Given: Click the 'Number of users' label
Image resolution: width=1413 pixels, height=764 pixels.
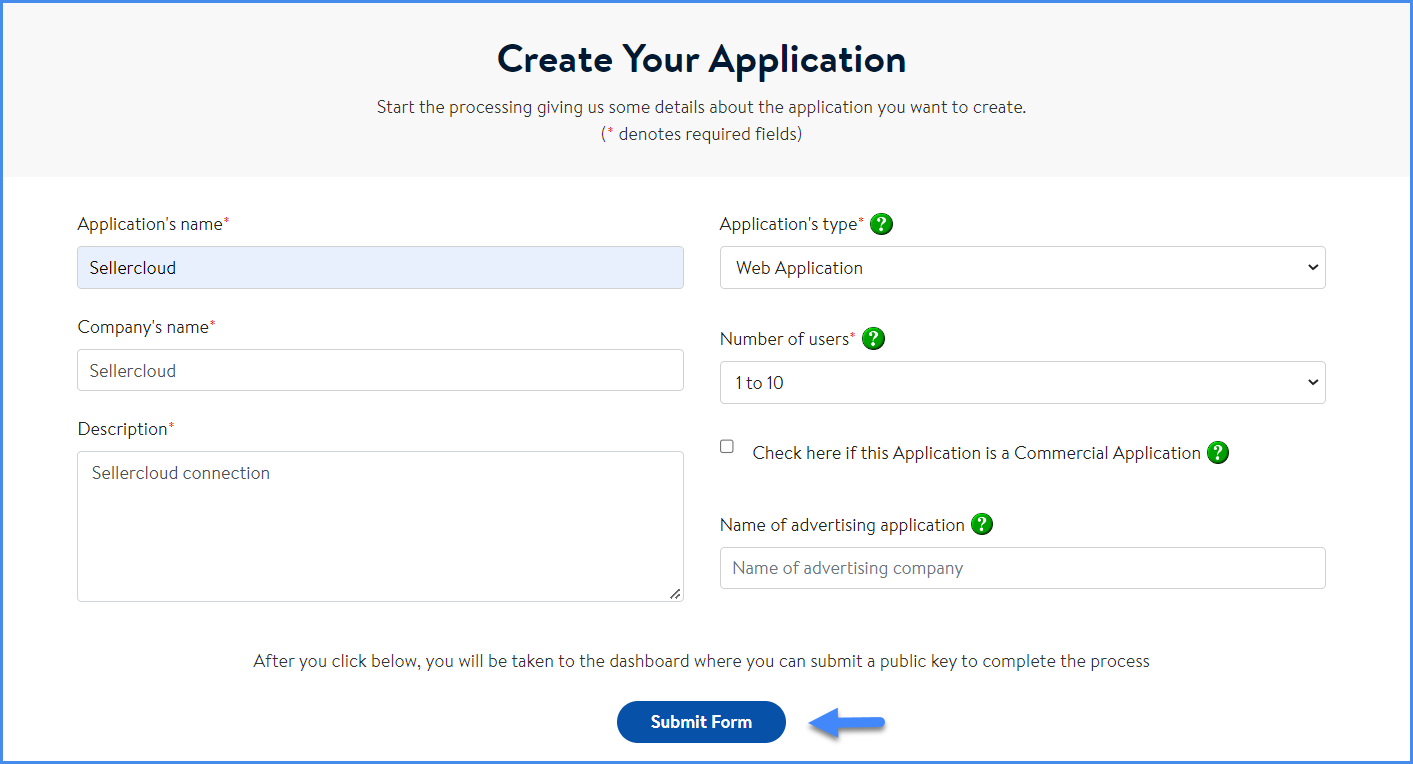Looking at the screenshot, I should pos(787,339).
